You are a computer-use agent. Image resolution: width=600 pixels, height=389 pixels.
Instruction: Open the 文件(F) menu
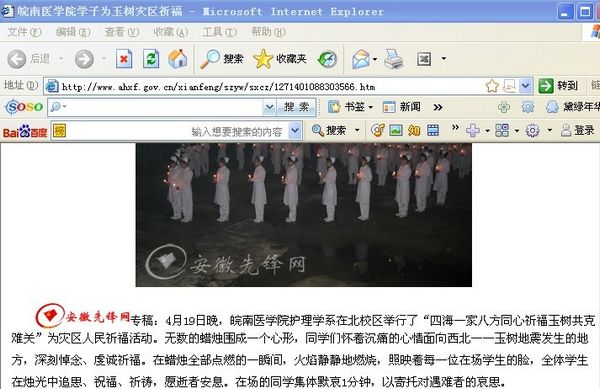point(24,32)
